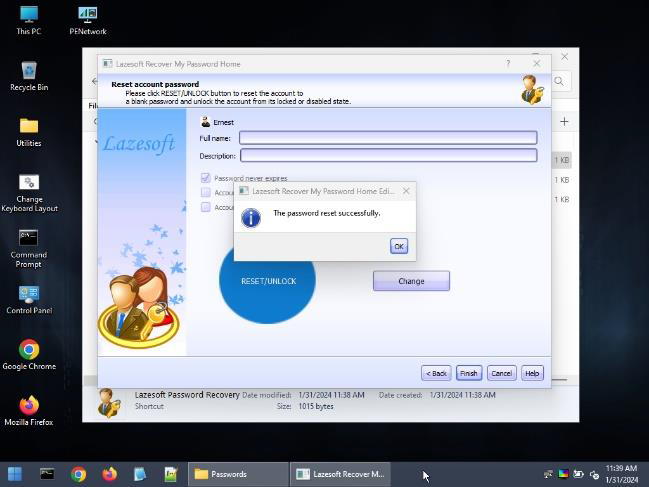Click Firefox icon on taskbar
The width and height of the screenshot is (649, 487).
pyautogui.click(x=109, y=474)
